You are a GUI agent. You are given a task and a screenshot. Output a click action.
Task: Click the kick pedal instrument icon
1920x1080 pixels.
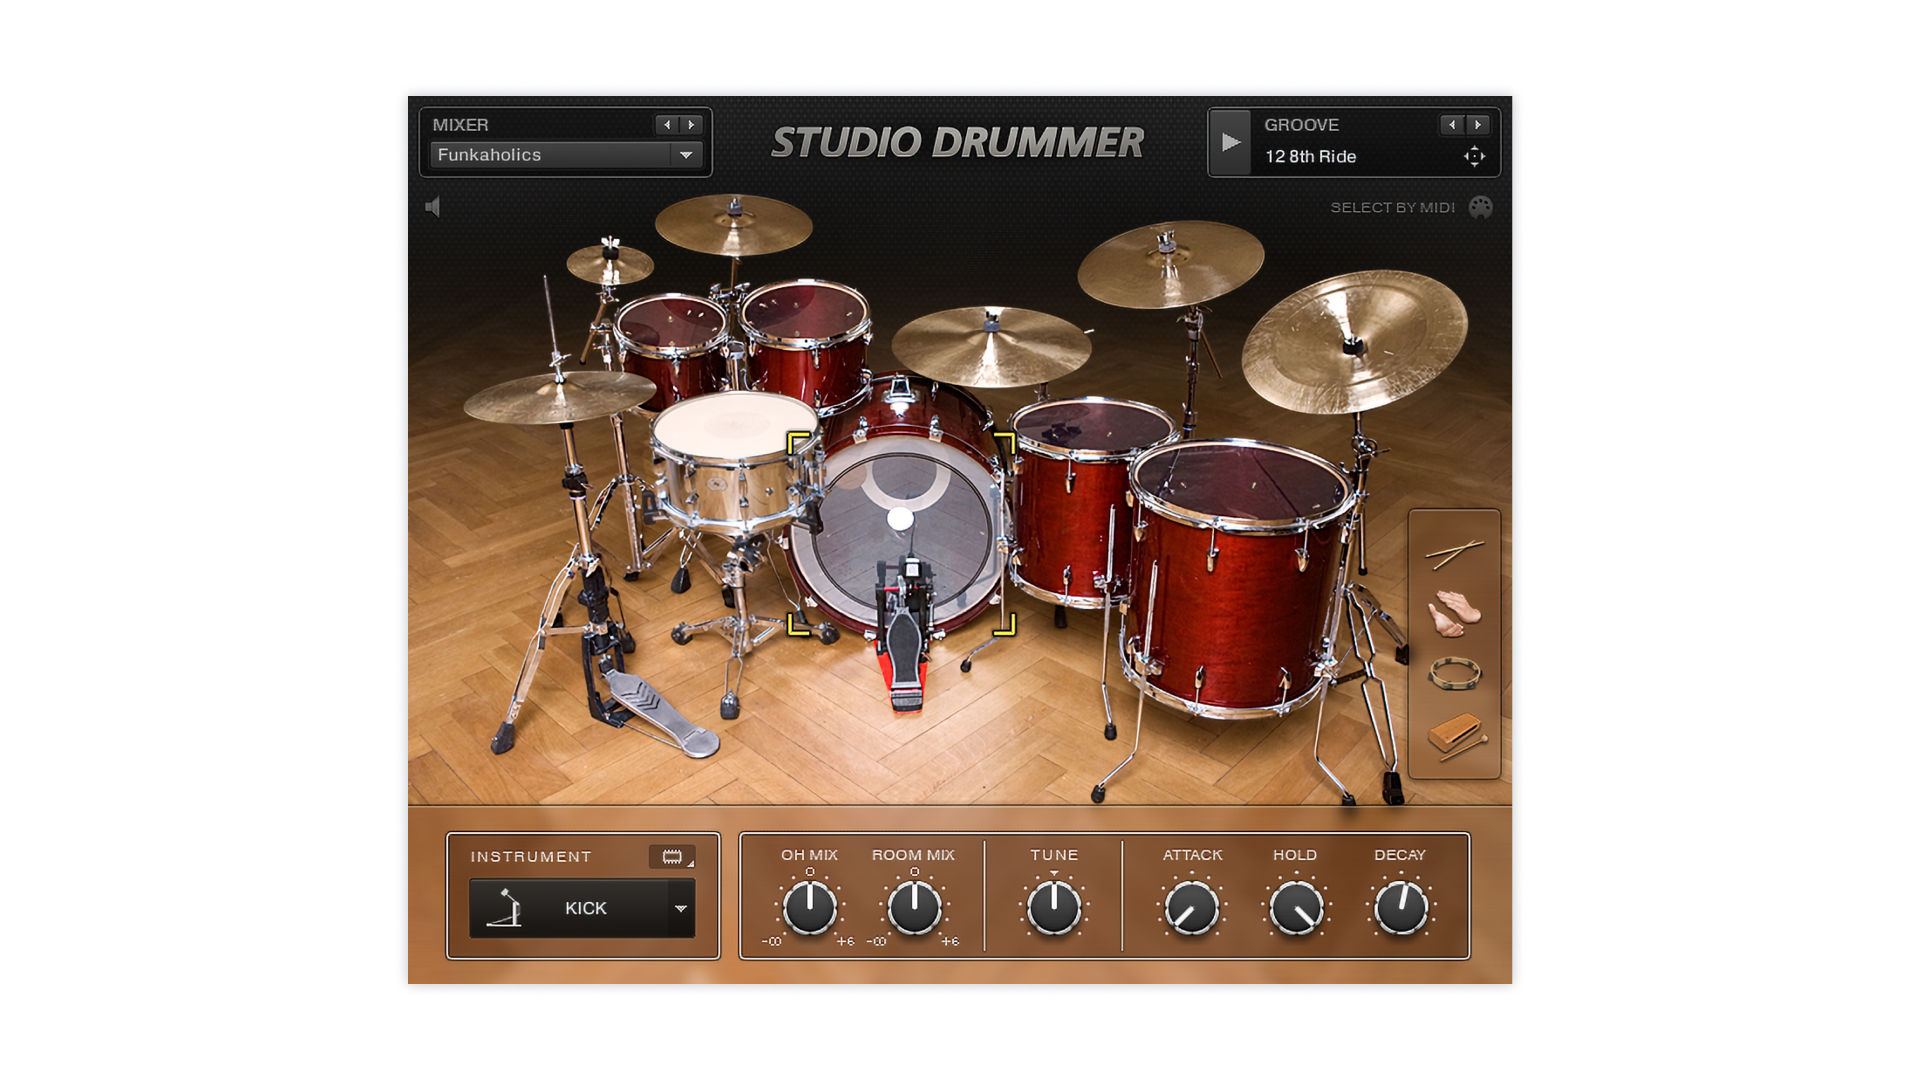(x=505, y=908)
